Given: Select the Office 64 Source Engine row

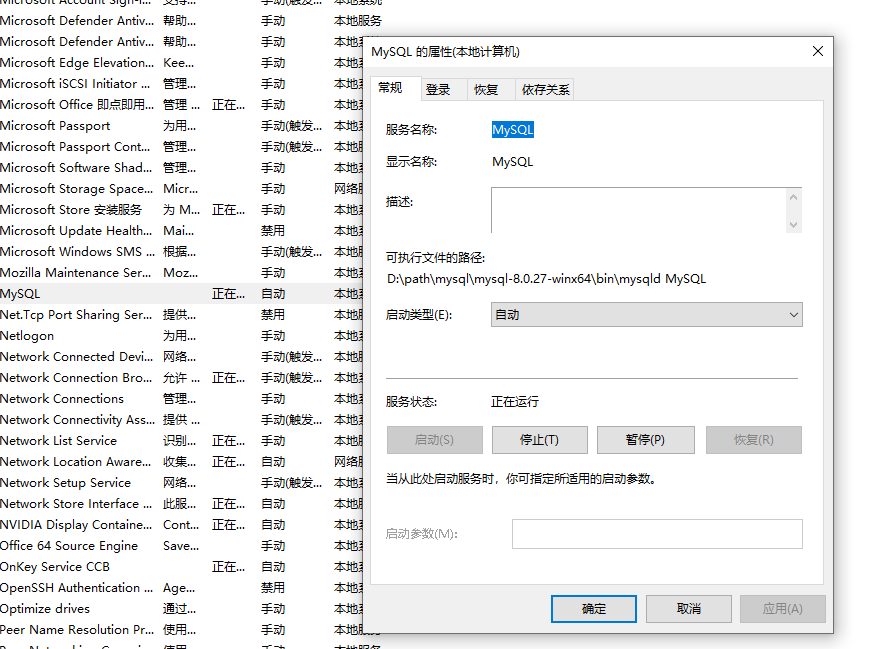Looking at the screenshot, I should (x=181, y=546).
